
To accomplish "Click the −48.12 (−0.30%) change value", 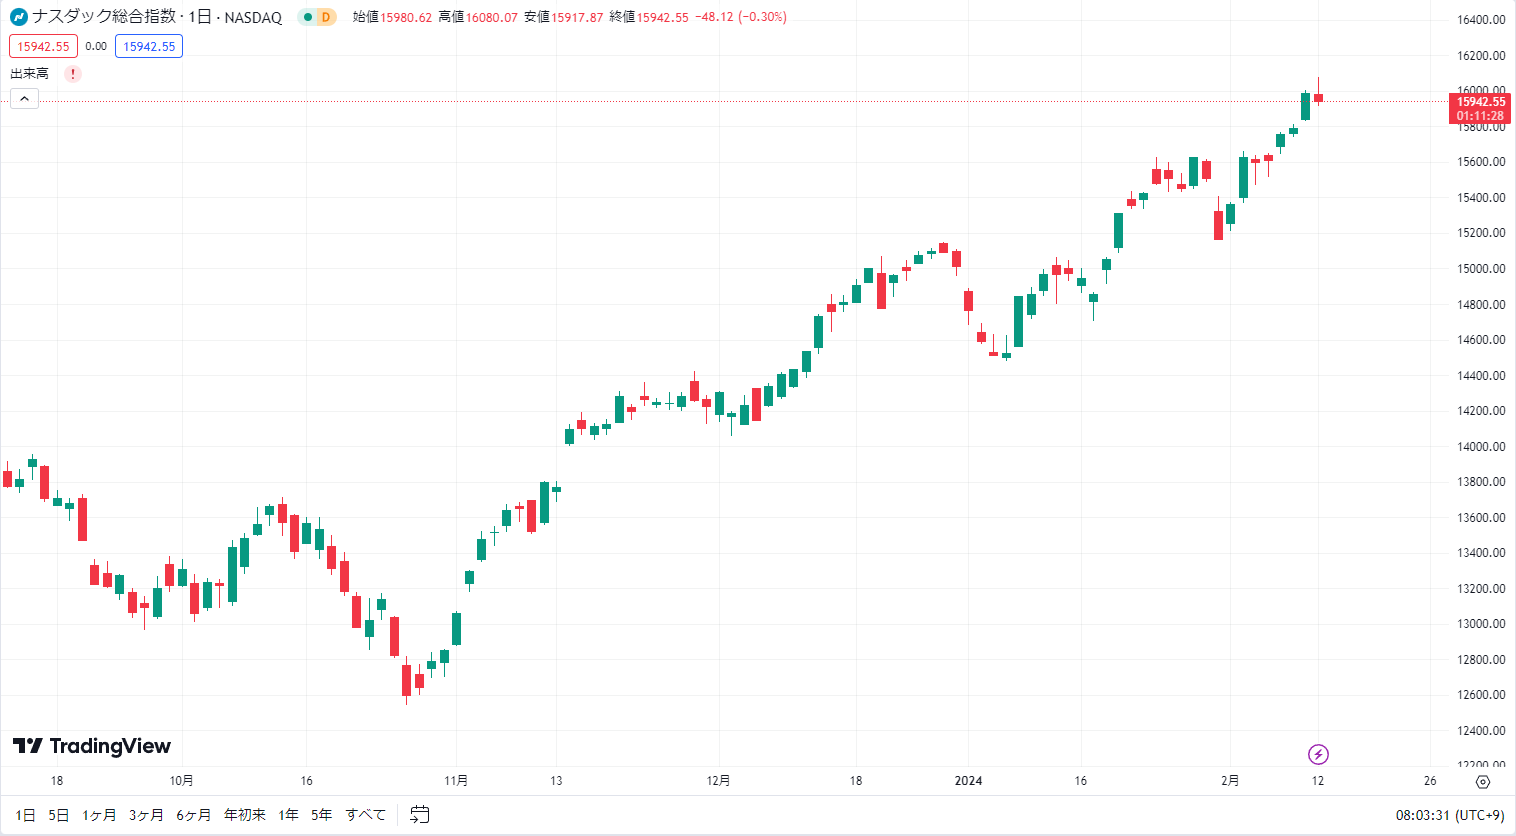I will [741, 17].
